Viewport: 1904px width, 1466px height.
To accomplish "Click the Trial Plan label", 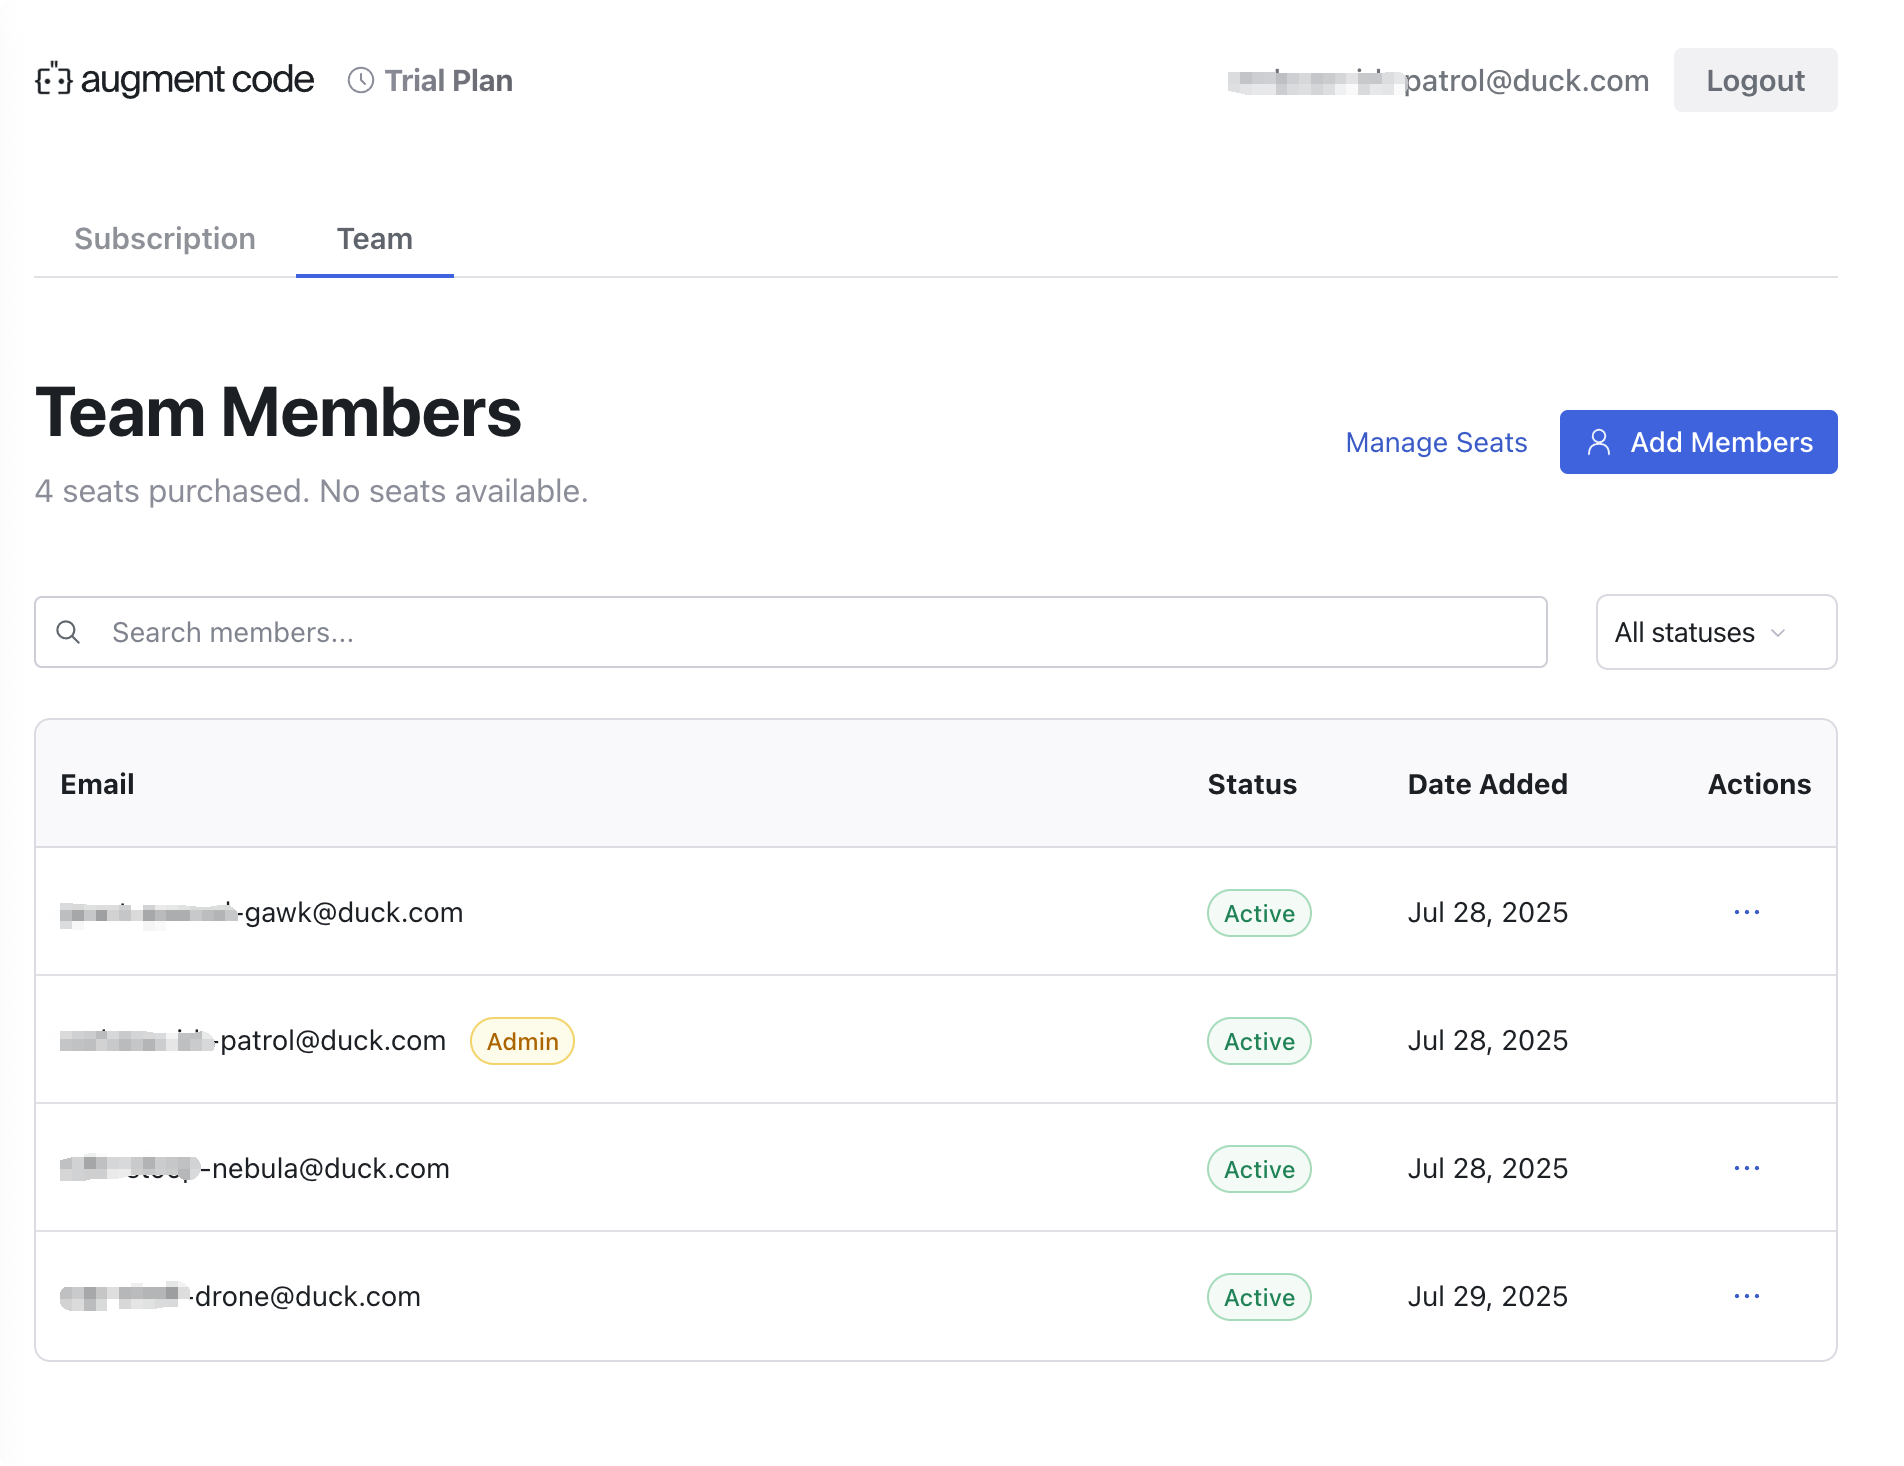I will (449, 80).
